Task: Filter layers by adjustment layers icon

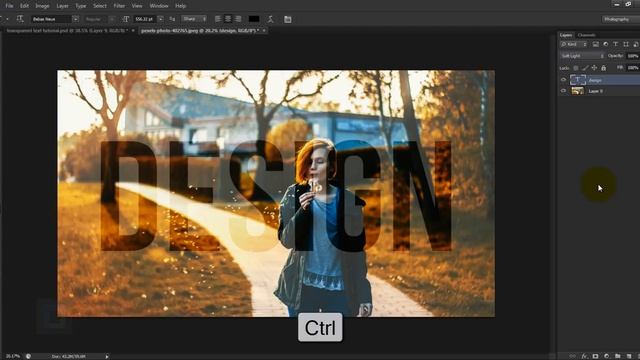Action: (606, 44)
